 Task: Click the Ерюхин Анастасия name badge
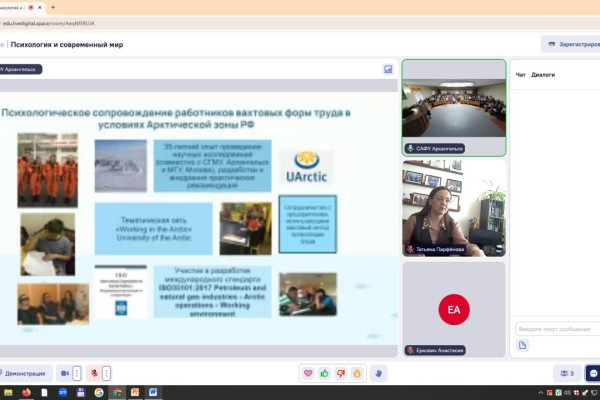(x=435, y=350)
